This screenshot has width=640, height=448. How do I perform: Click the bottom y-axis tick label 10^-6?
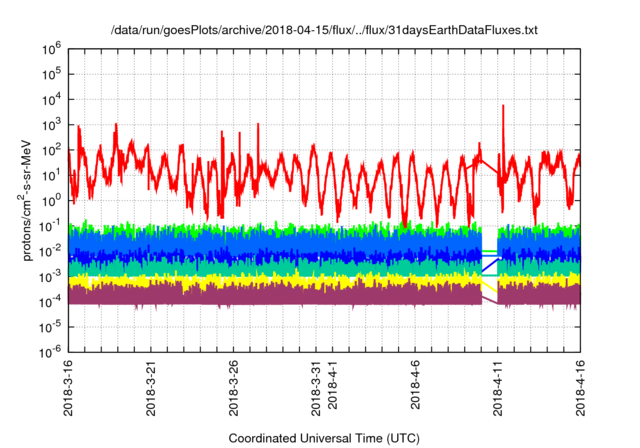50,352
